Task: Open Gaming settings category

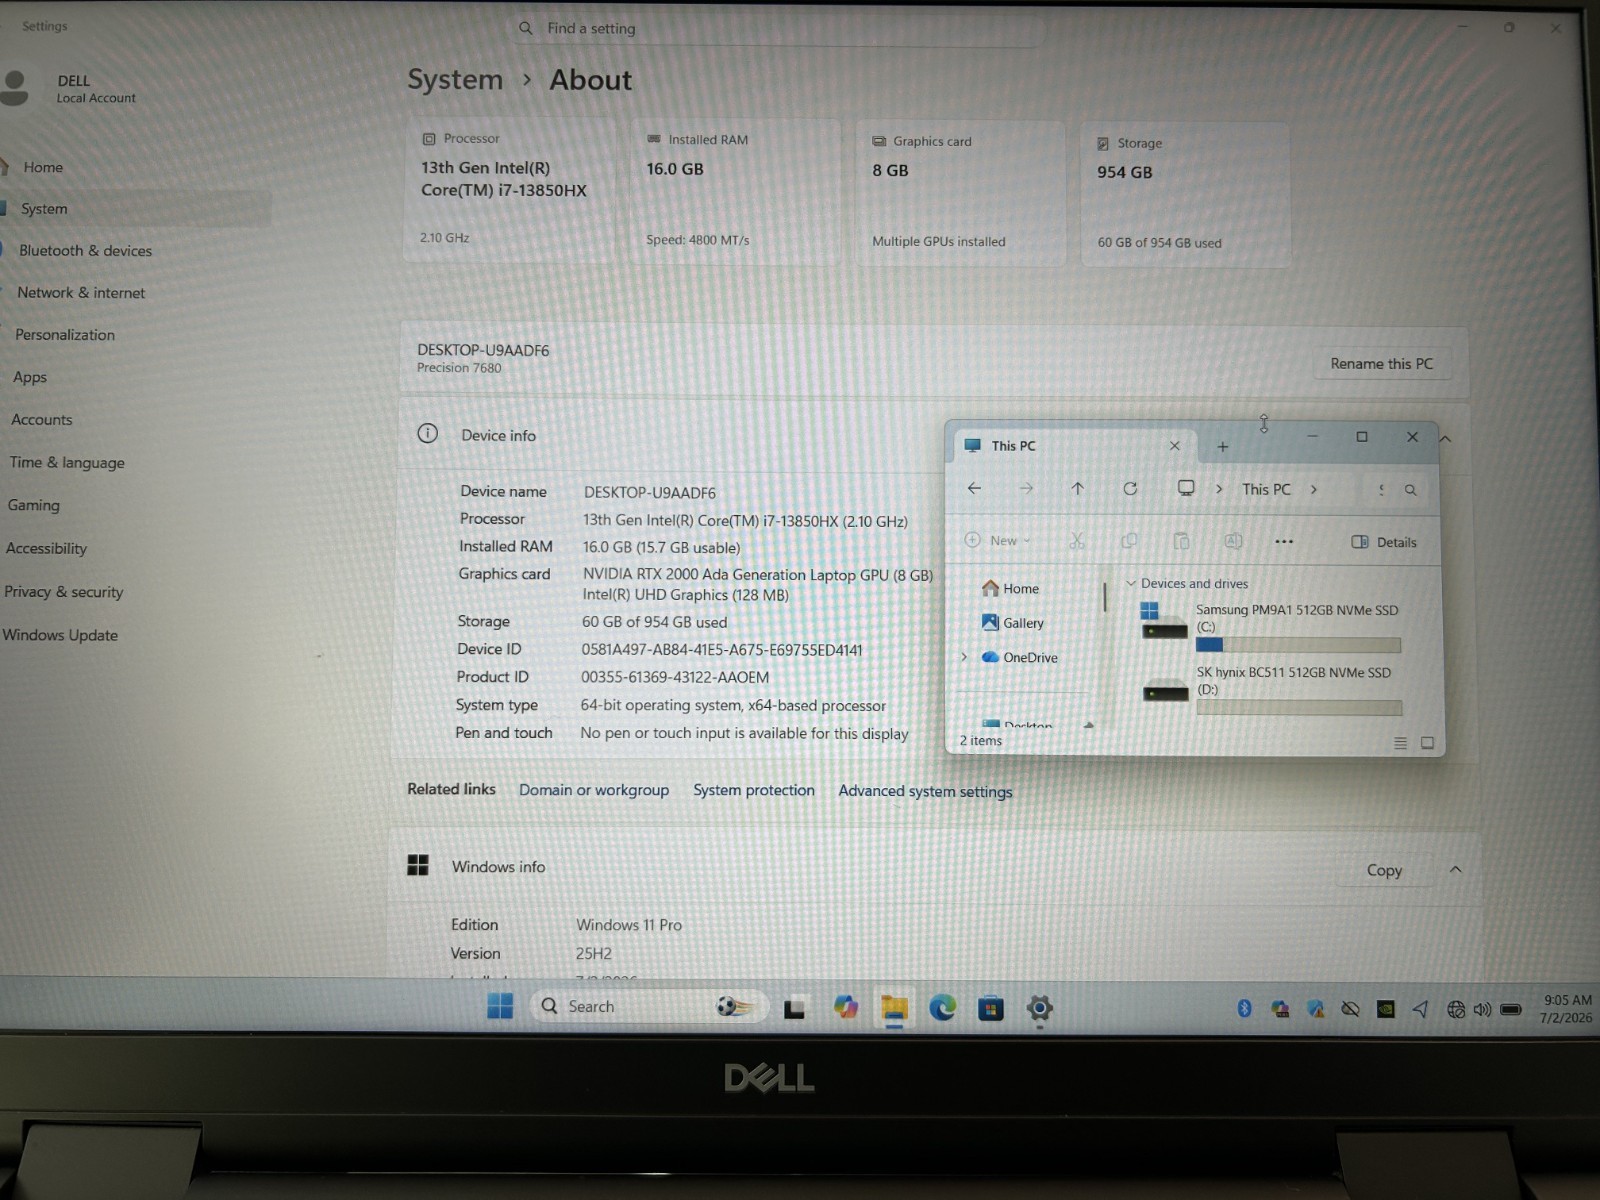Action: point(34,505)
